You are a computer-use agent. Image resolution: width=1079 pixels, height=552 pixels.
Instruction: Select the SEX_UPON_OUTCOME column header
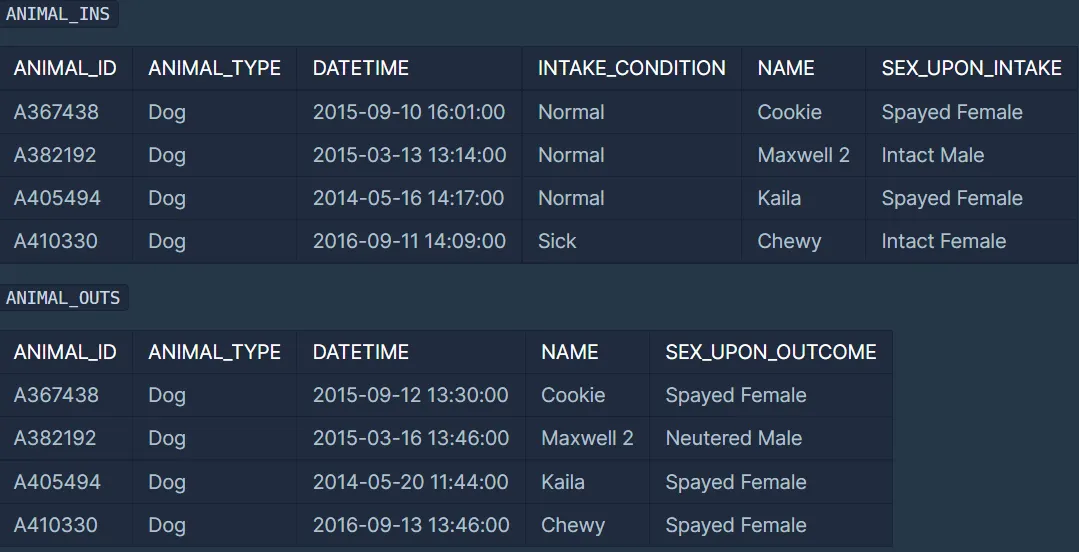[x=771, y=352]
